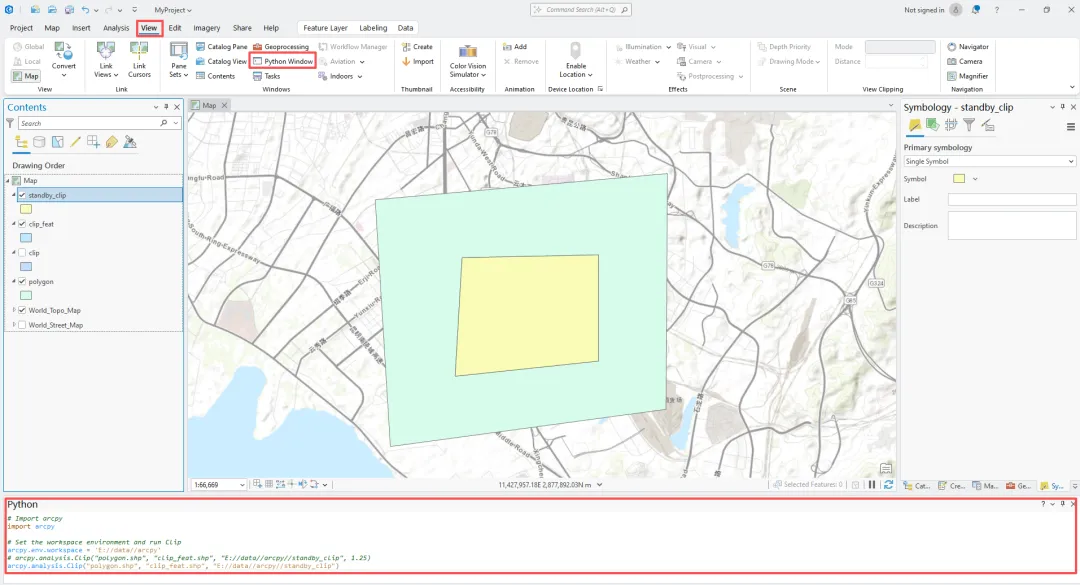Image resolution: width=1080 pixels, height=585 pixels.
Task: Switch to the Insert ribbon tab
Action: click(x=81, y=28)
